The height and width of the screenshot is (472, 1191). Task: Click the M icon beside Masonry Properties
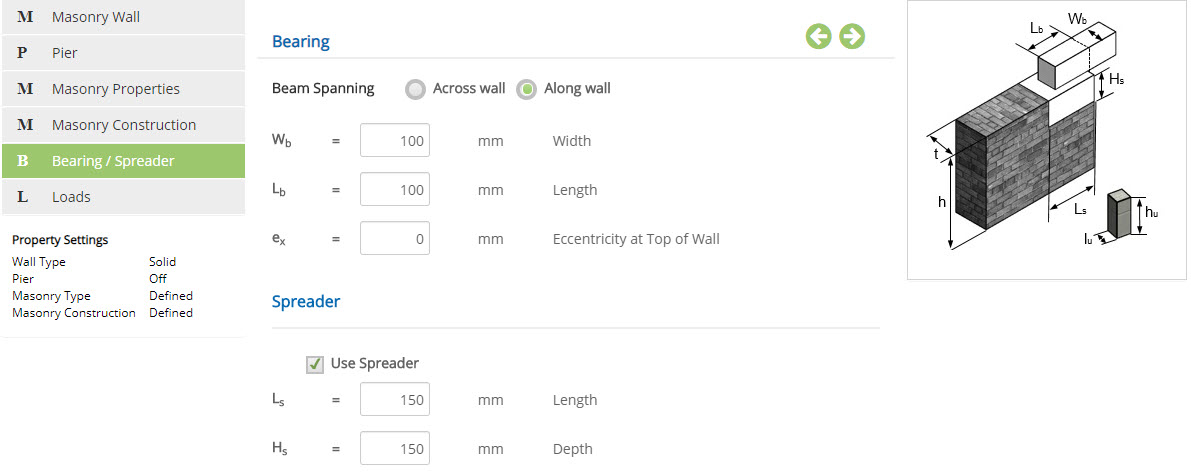[25, 89]
